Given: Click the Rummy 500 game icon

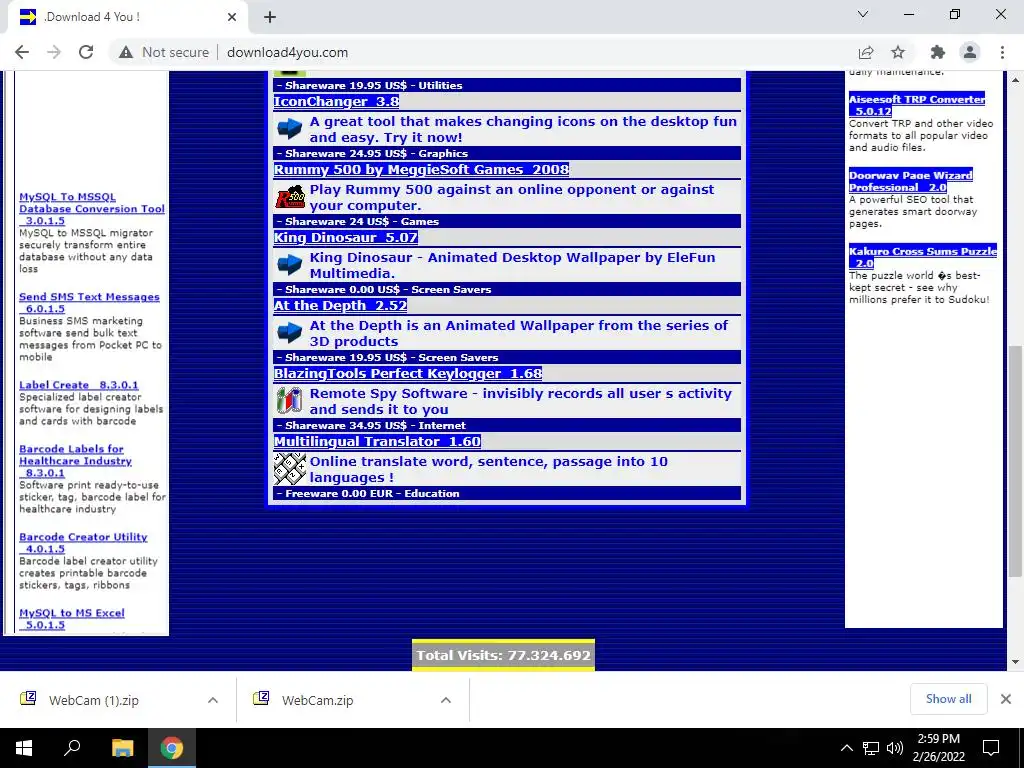Looking at the screenshot, I should (289, 197).
